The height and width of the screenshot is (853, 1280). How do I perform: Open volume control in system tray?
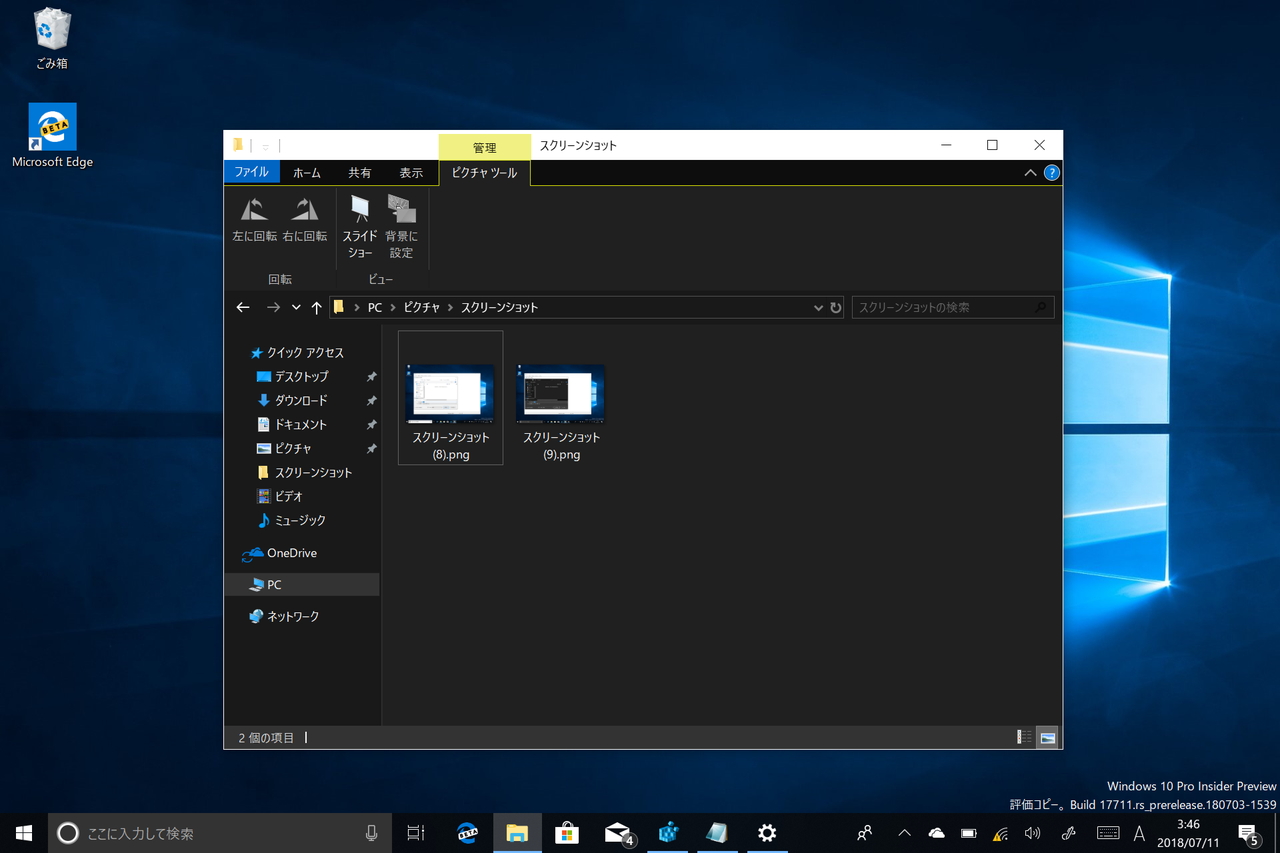[1033, 833]
